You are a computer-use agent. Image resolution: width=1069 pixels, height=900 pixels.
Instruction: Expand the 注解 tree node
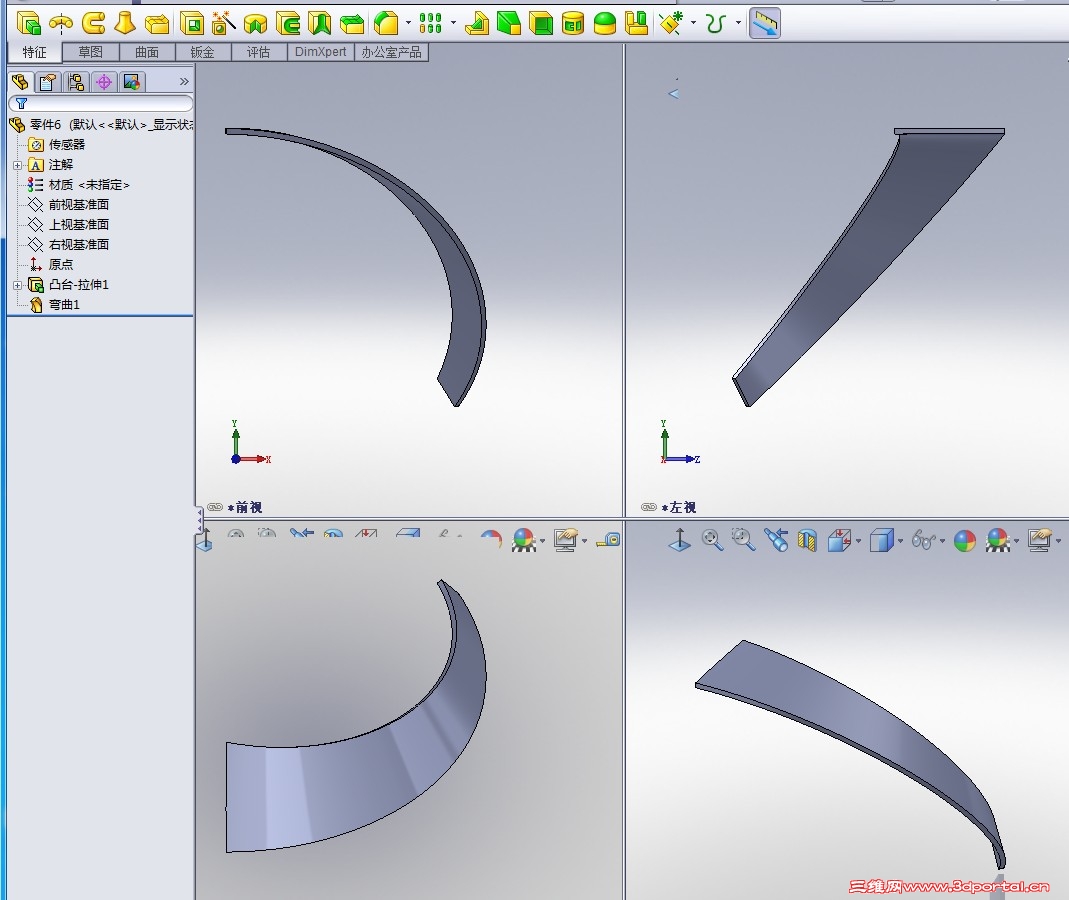pos(18,165)
